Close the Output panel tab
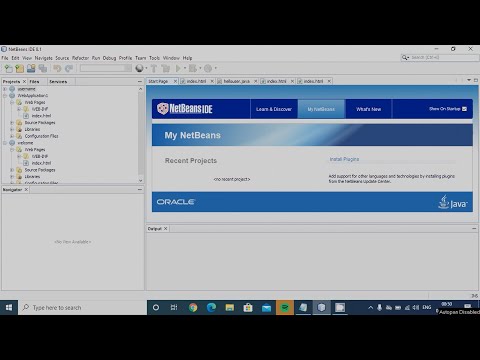480x360 pixels. (166, 229)
